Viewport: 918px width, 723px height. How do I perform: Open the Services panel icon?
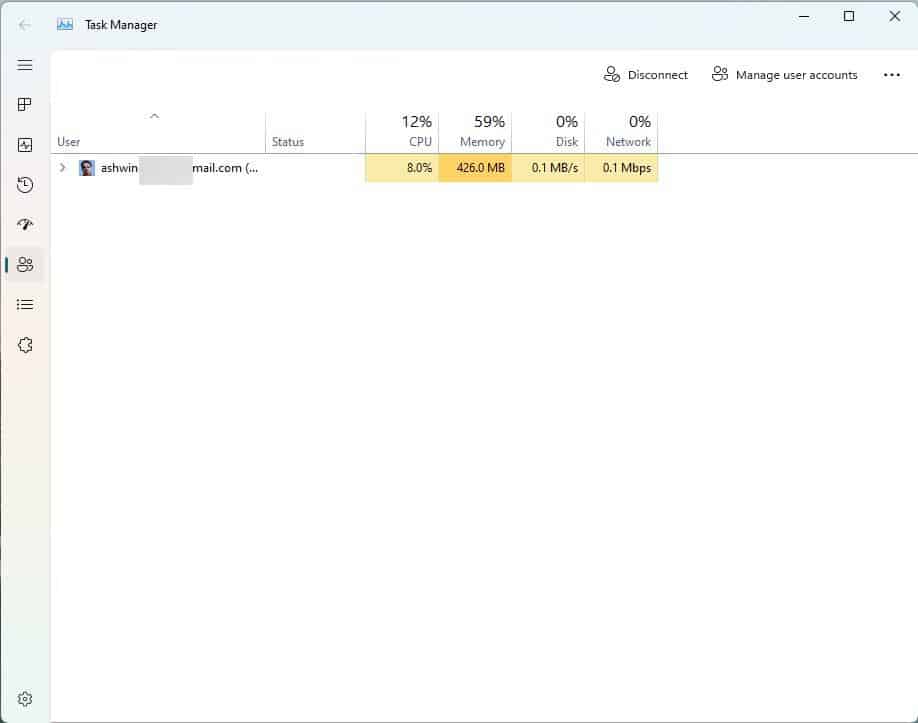(25, 344)
